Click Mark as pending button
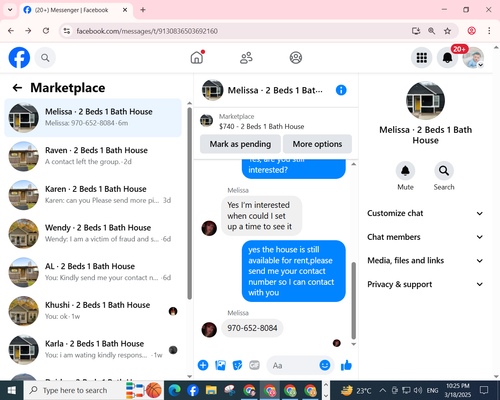 point(240,144)
